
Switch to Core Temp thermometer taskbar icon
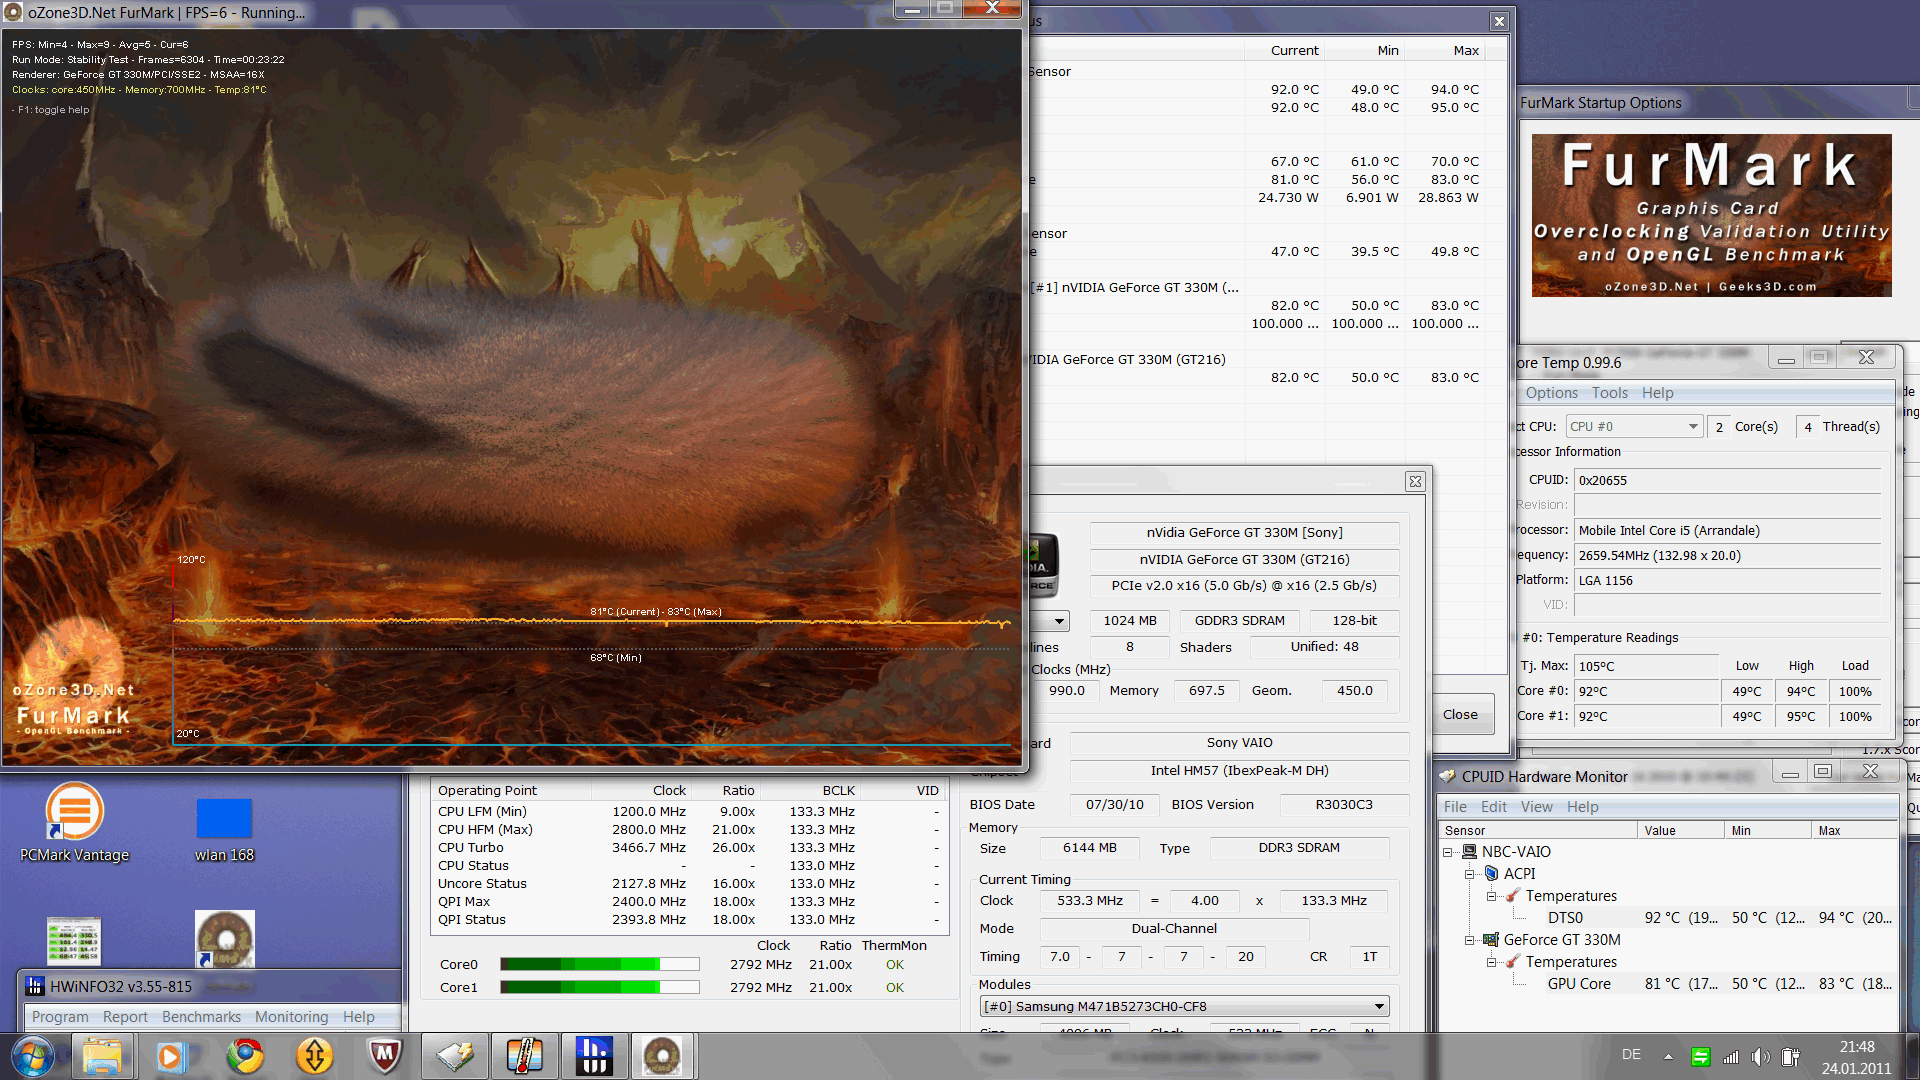pyautogui.click(x=524, y=1056)
